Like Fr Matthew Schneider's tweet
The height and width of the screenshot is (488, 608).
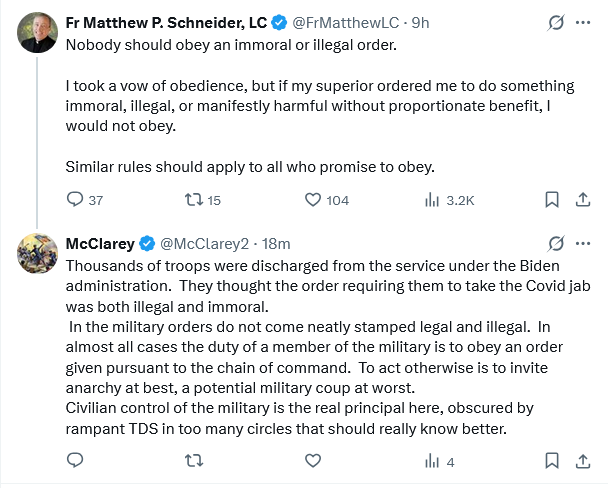(x=313, y=200)
